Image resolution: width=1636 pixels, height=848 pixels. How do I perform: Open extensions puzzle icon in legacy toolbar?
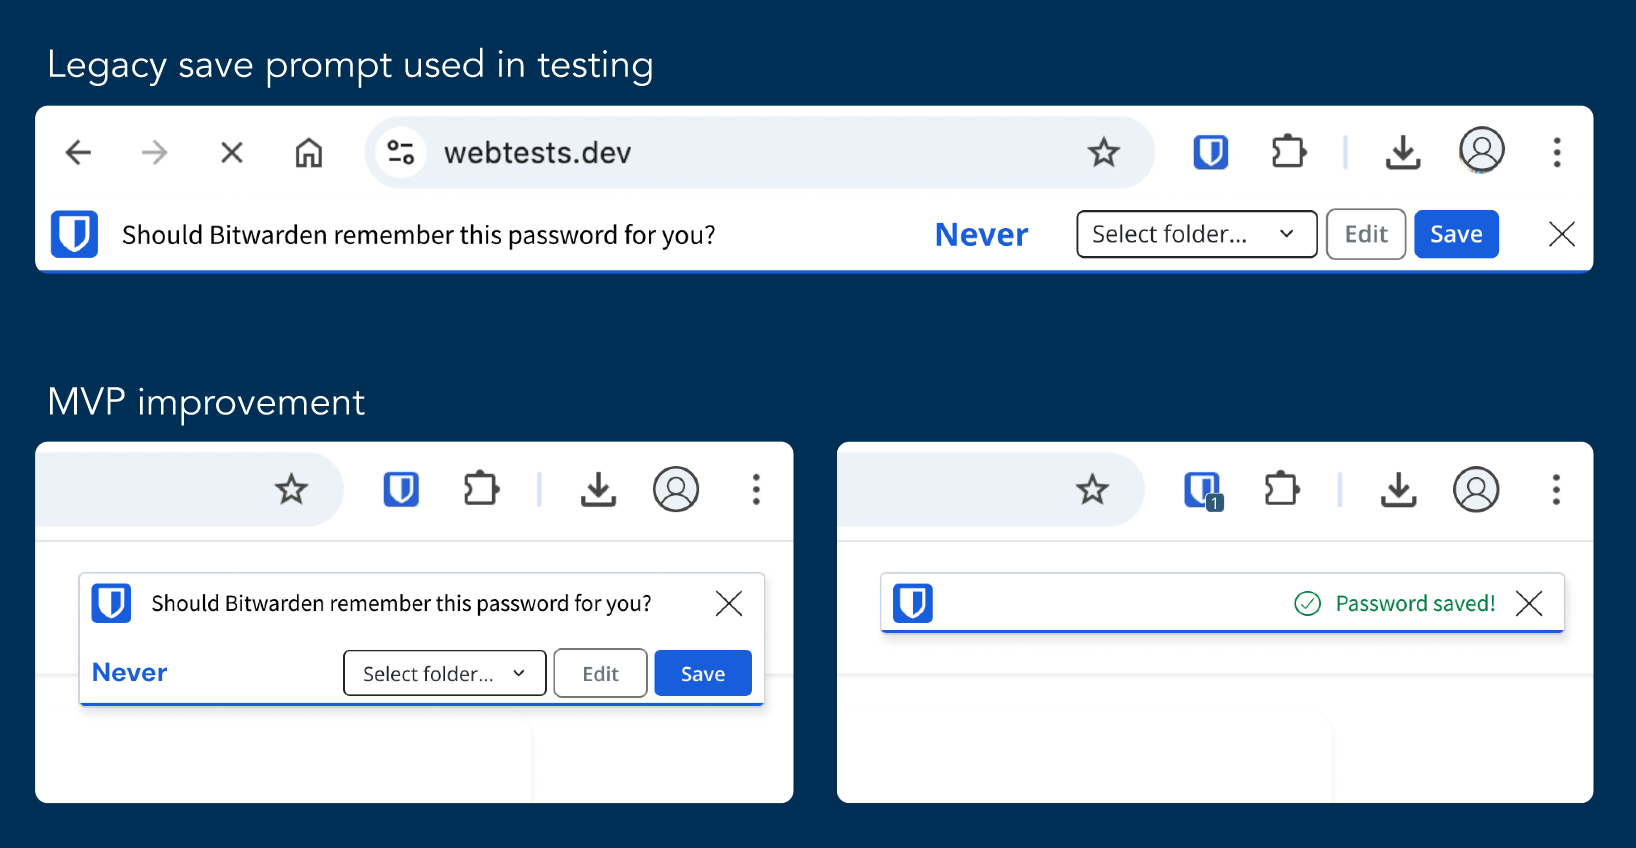(1288, 152)
